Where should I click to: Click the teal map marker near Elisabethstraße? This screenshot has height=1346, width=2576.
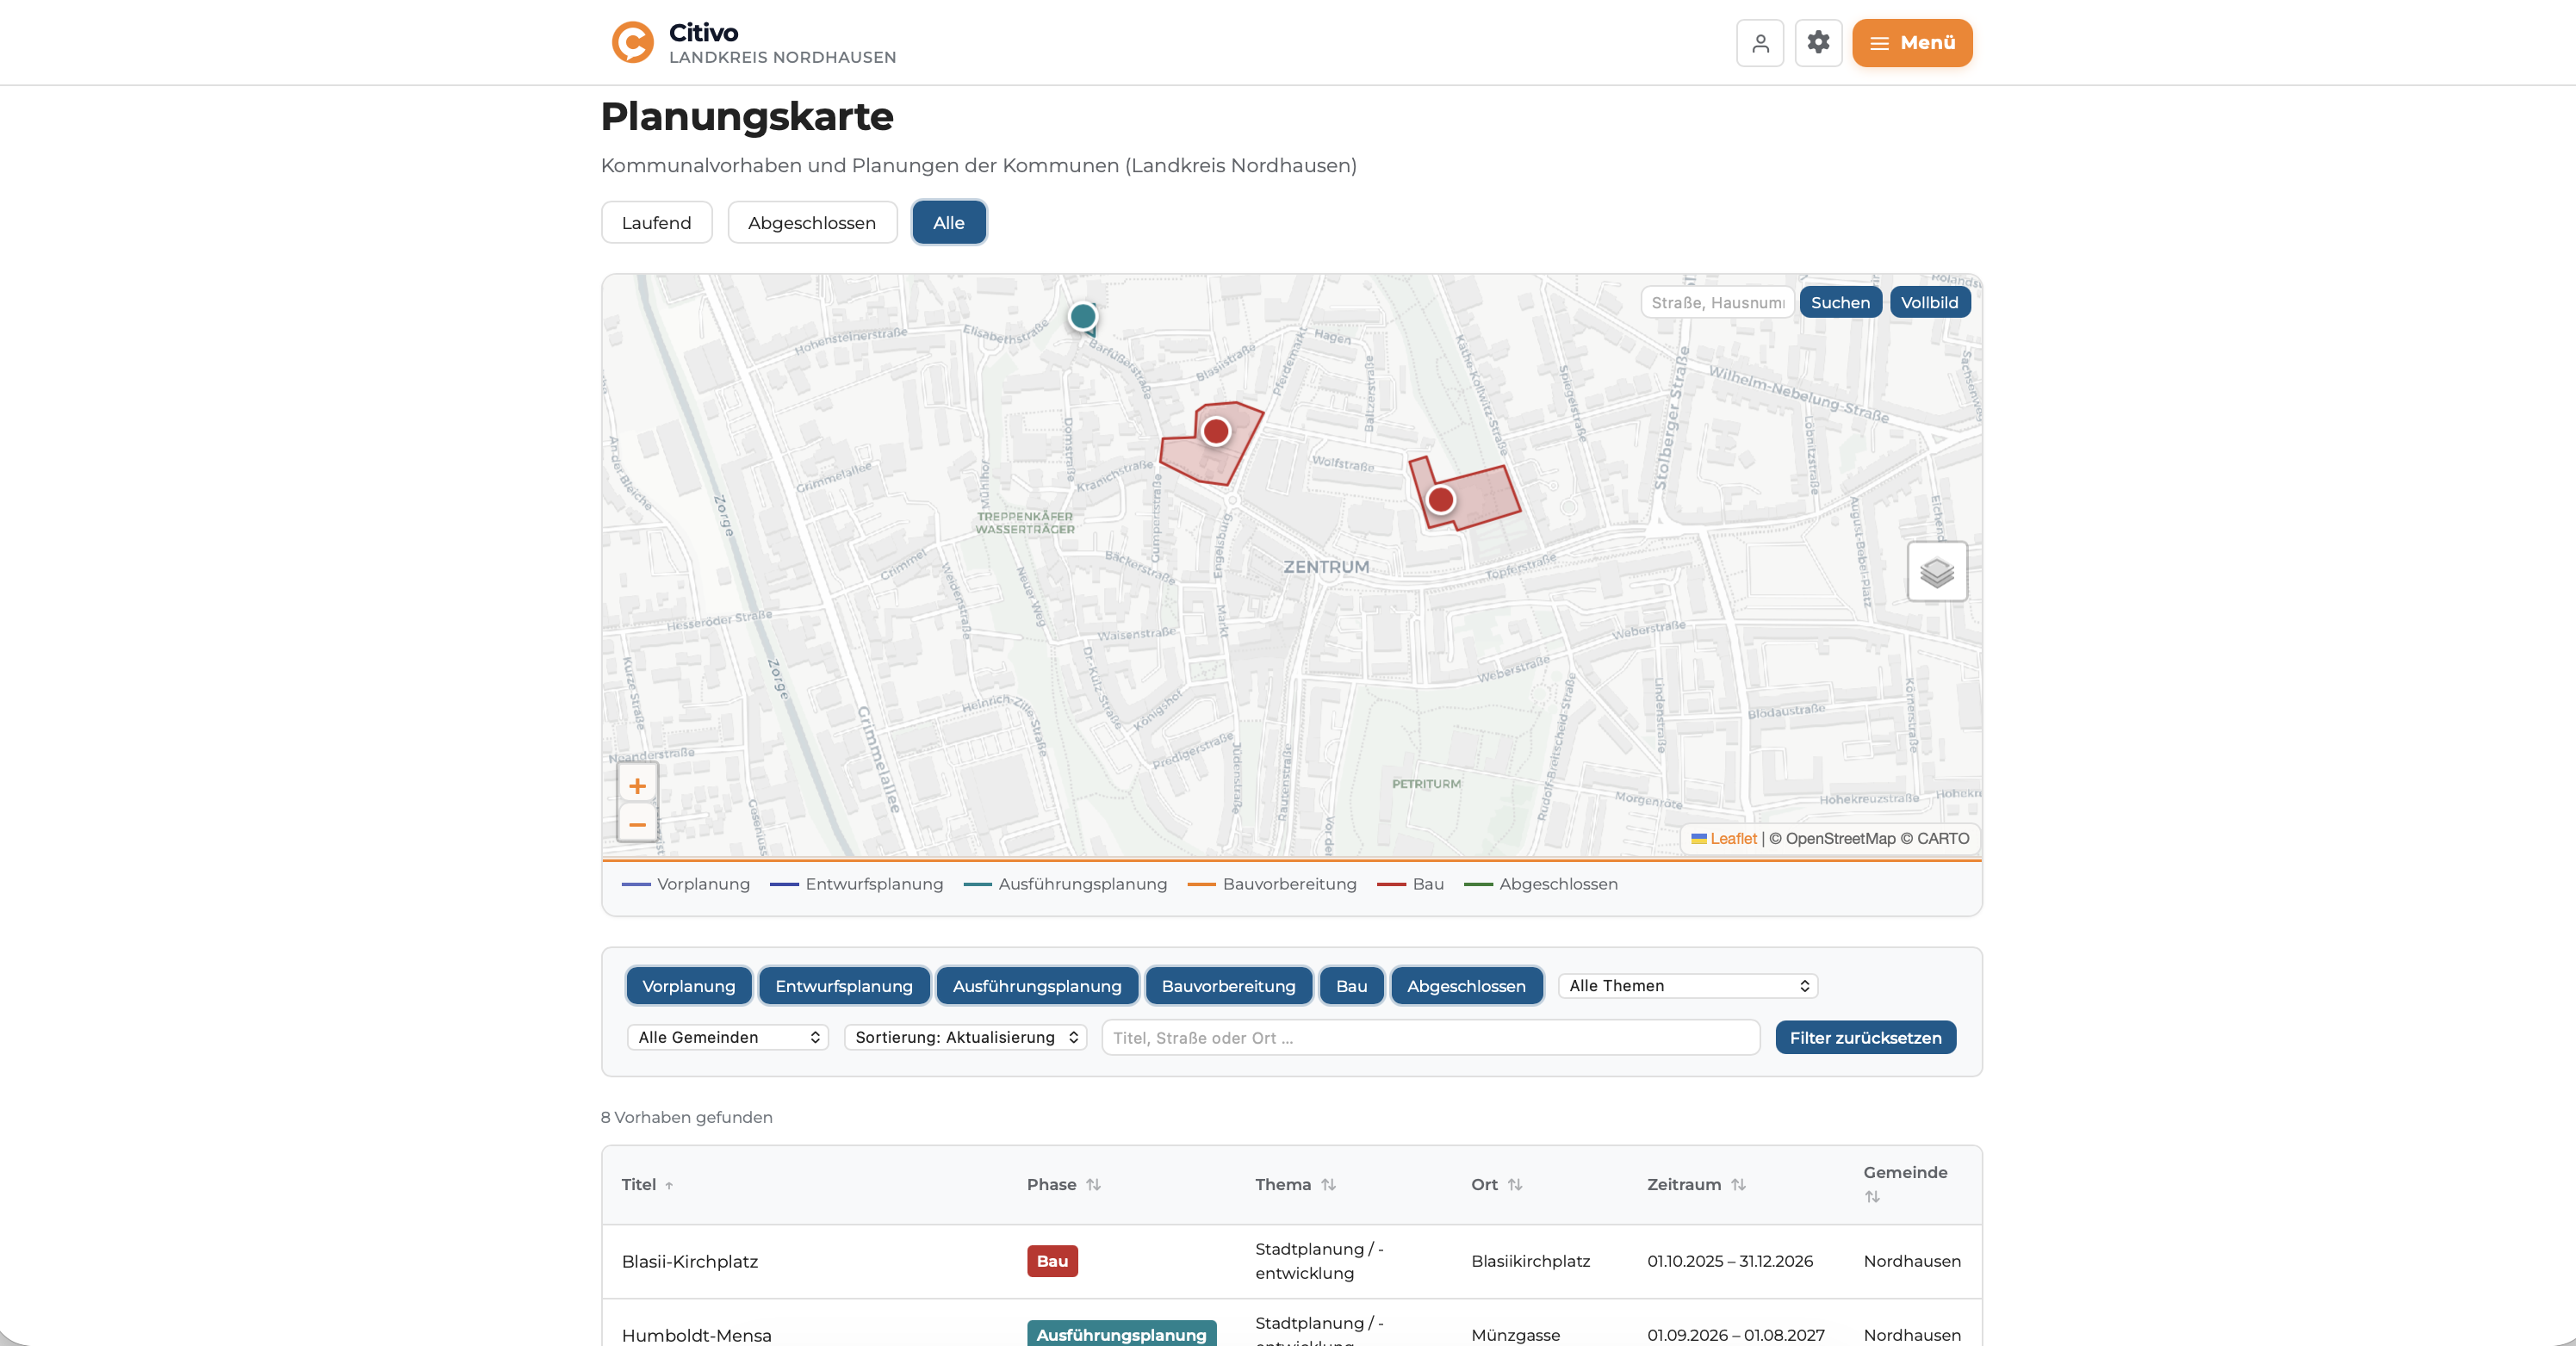click(x=1082, y=316)
